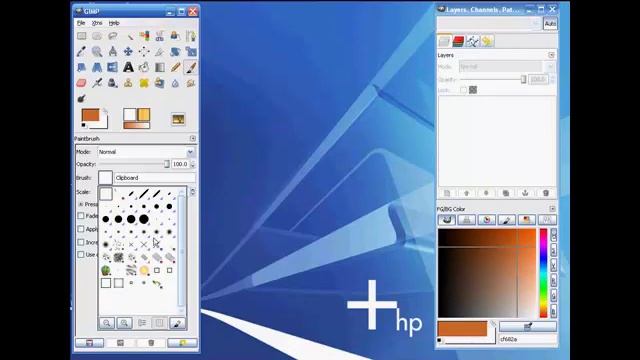640x360 pixels.
Task: Open the Layers panel configuration menu
Action: click(551, 55)
